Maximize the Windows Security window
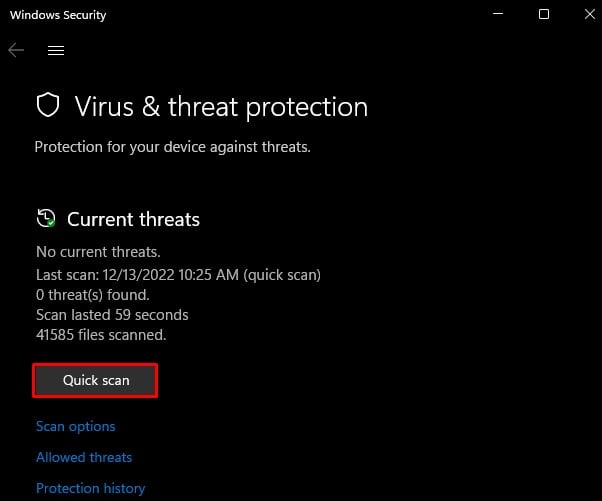The width and height of the screenshot is (602, 501). pos(544,15)
